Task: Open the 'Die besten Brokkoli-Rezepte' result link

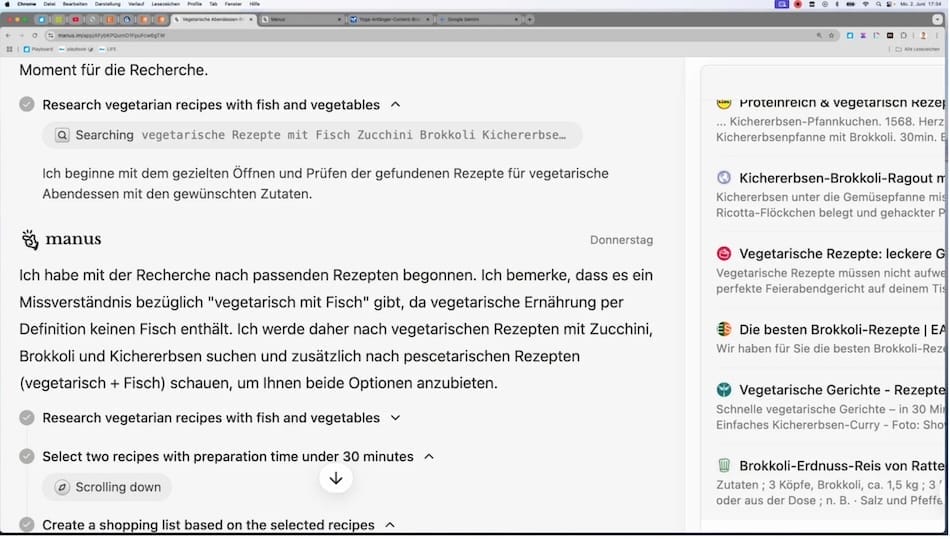Action: pyautogui.click(x=840, y=329)
